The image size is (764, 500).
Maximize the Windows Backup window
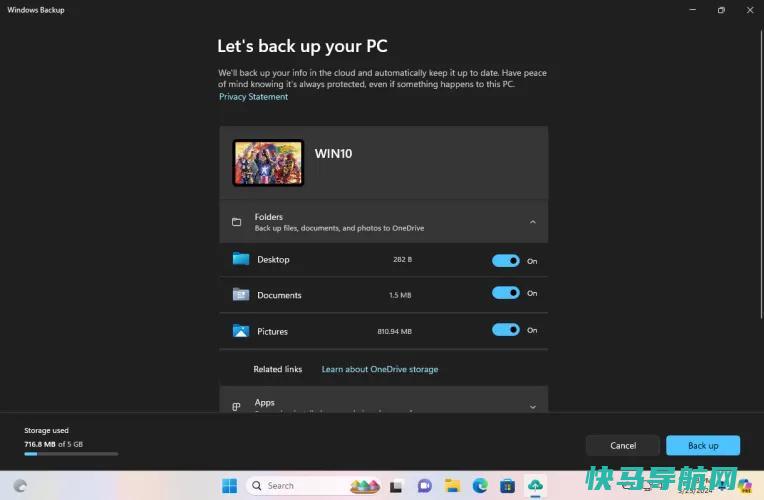pos(721,10)
